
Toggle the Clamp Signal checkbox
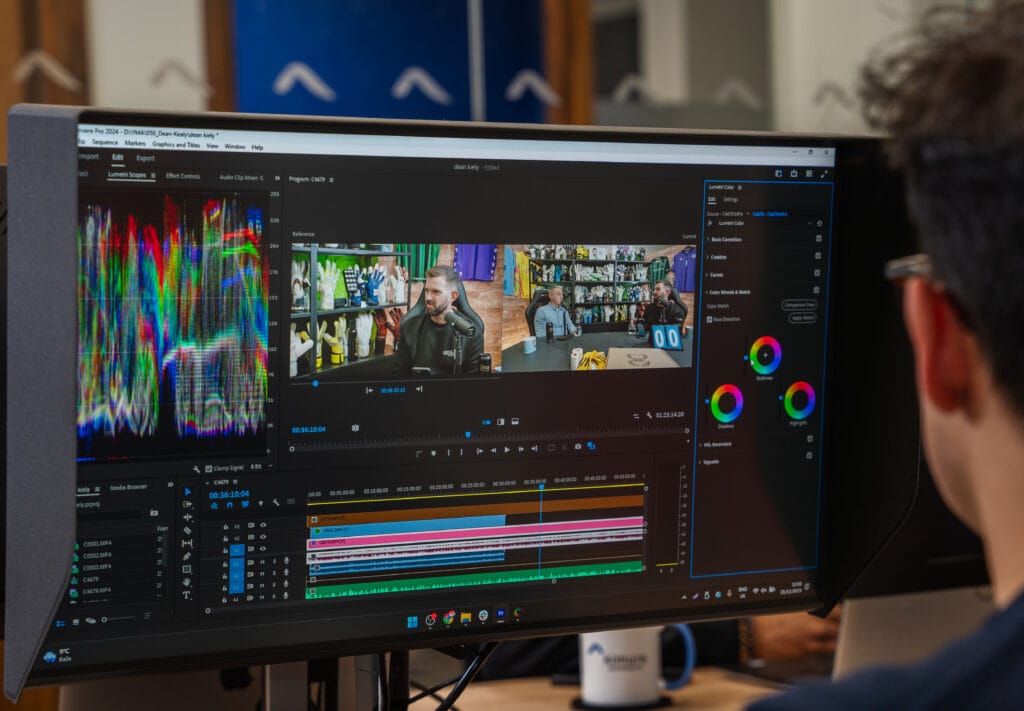click(x=208, y=468)
